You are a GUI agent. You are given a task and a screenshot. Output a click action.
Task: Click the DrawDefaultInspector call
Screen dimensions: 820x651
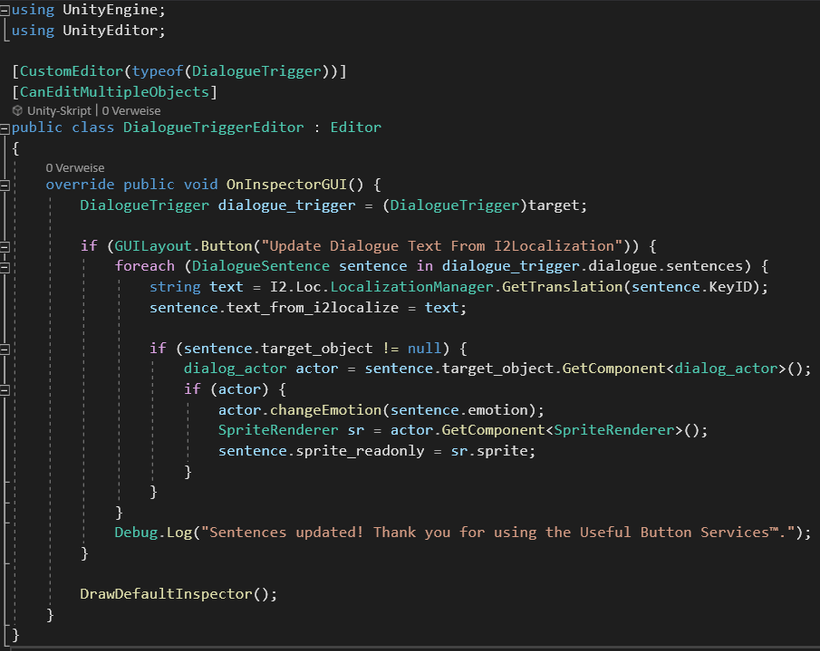click(x=166, y=594)
